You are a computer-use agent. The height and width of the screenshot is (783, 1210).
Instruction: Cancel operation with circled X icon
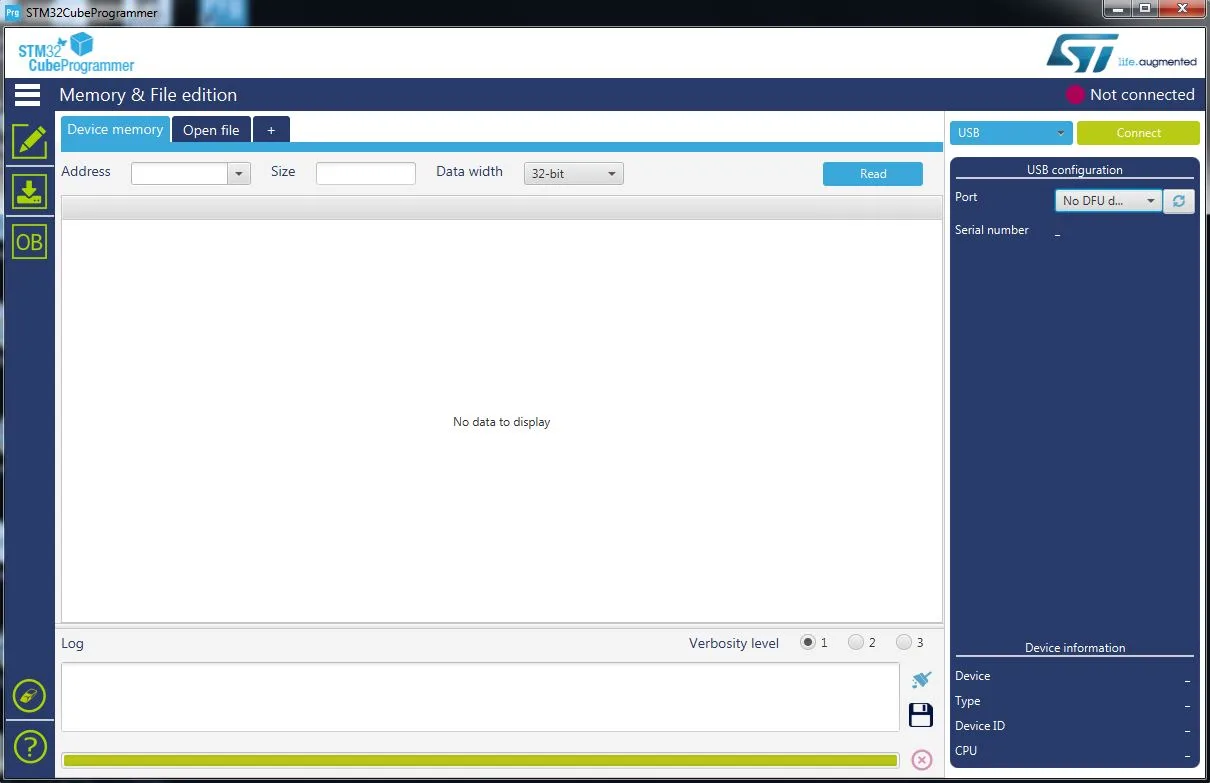(922, 760)
